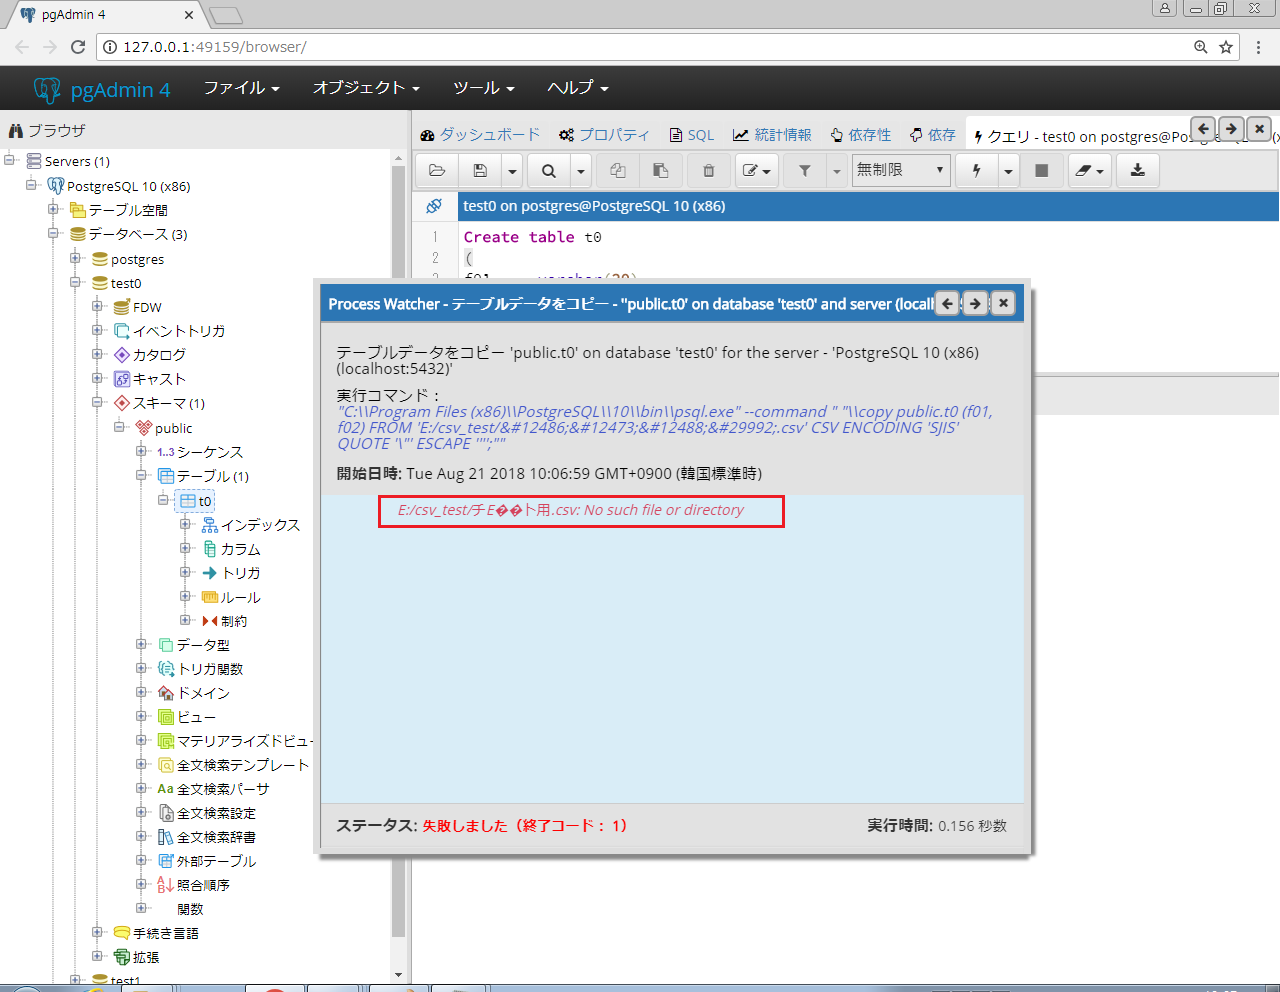This screenshot has height=992, width=1280.
Task: Open the edit dropdown button
Action: point(757,171)
